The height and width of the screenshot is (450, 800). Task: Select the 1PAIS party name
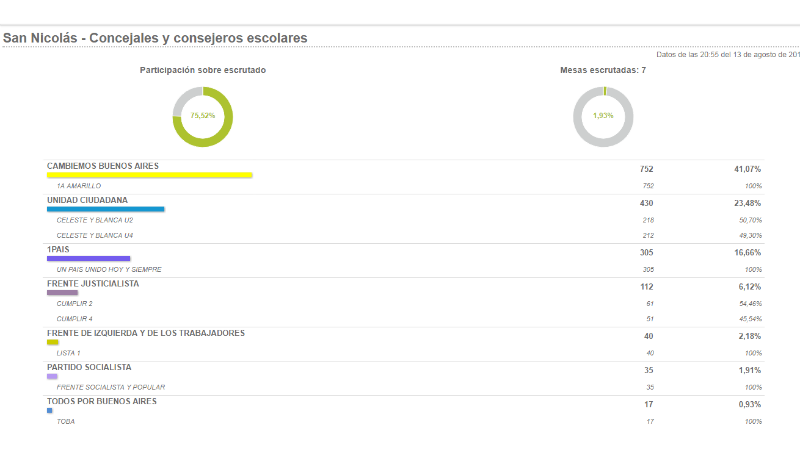point(61,248)
